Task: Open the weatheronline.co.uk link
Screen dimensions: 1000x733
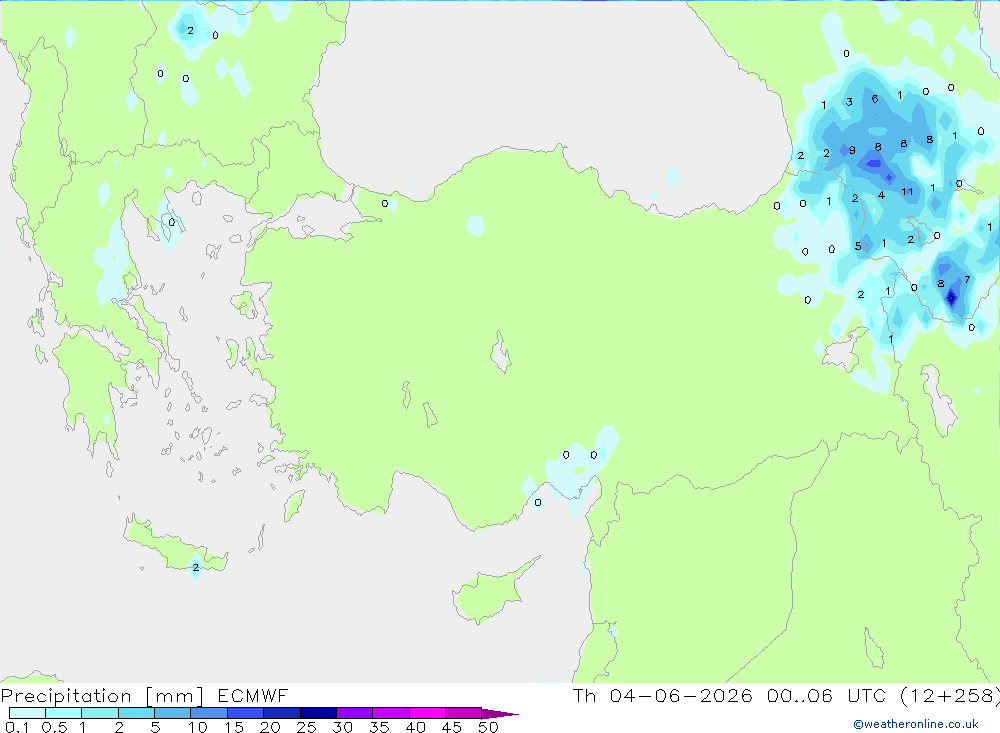Action: coord(916,724)
